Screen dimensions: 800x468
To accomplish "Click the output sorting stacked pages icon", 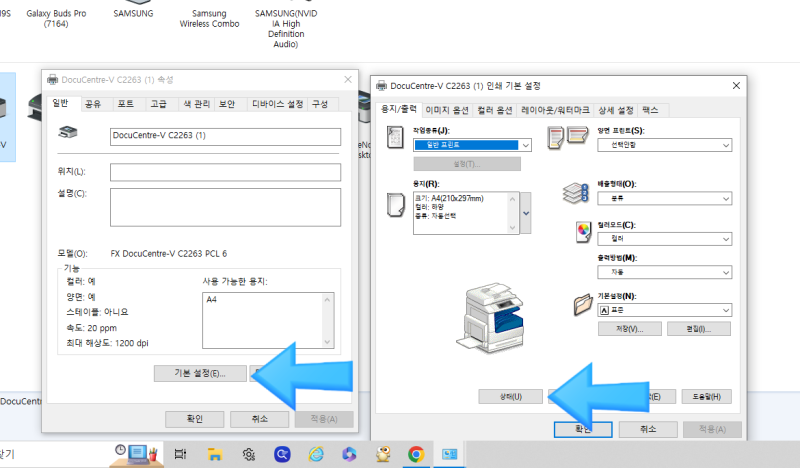I will (576, 193).
